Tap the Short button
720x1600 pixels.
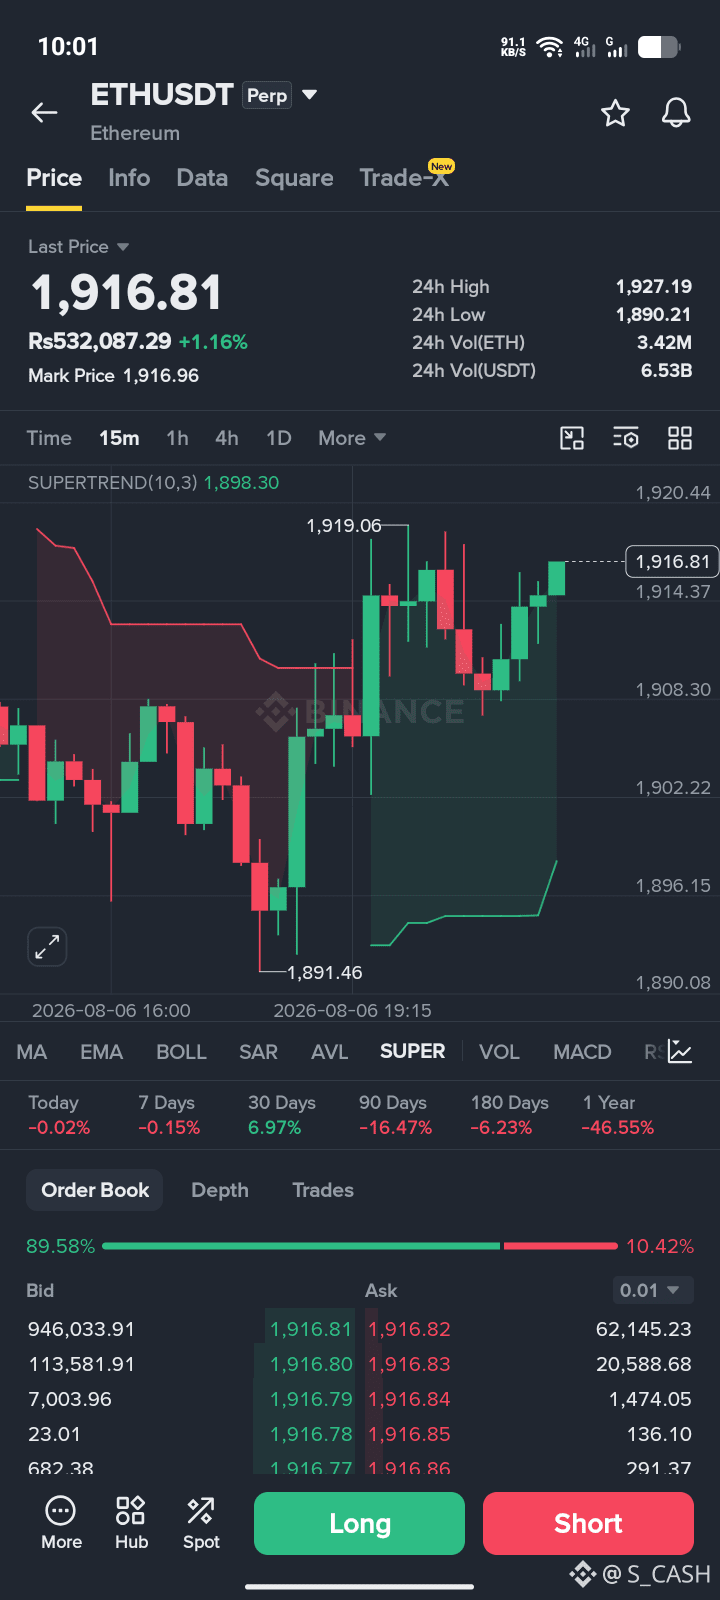point(588,1523)
